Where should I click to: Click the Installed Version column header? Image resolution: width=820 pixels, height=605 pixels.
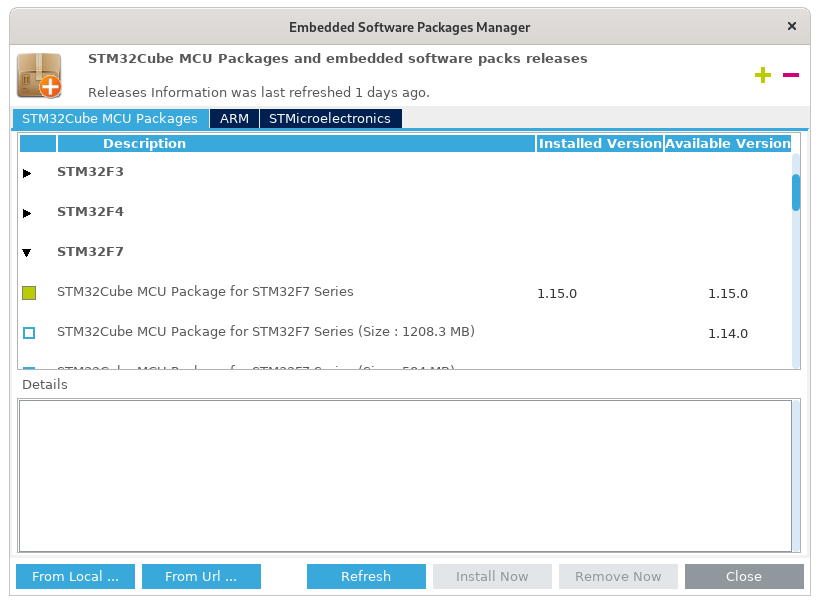[x=600, y=143]
